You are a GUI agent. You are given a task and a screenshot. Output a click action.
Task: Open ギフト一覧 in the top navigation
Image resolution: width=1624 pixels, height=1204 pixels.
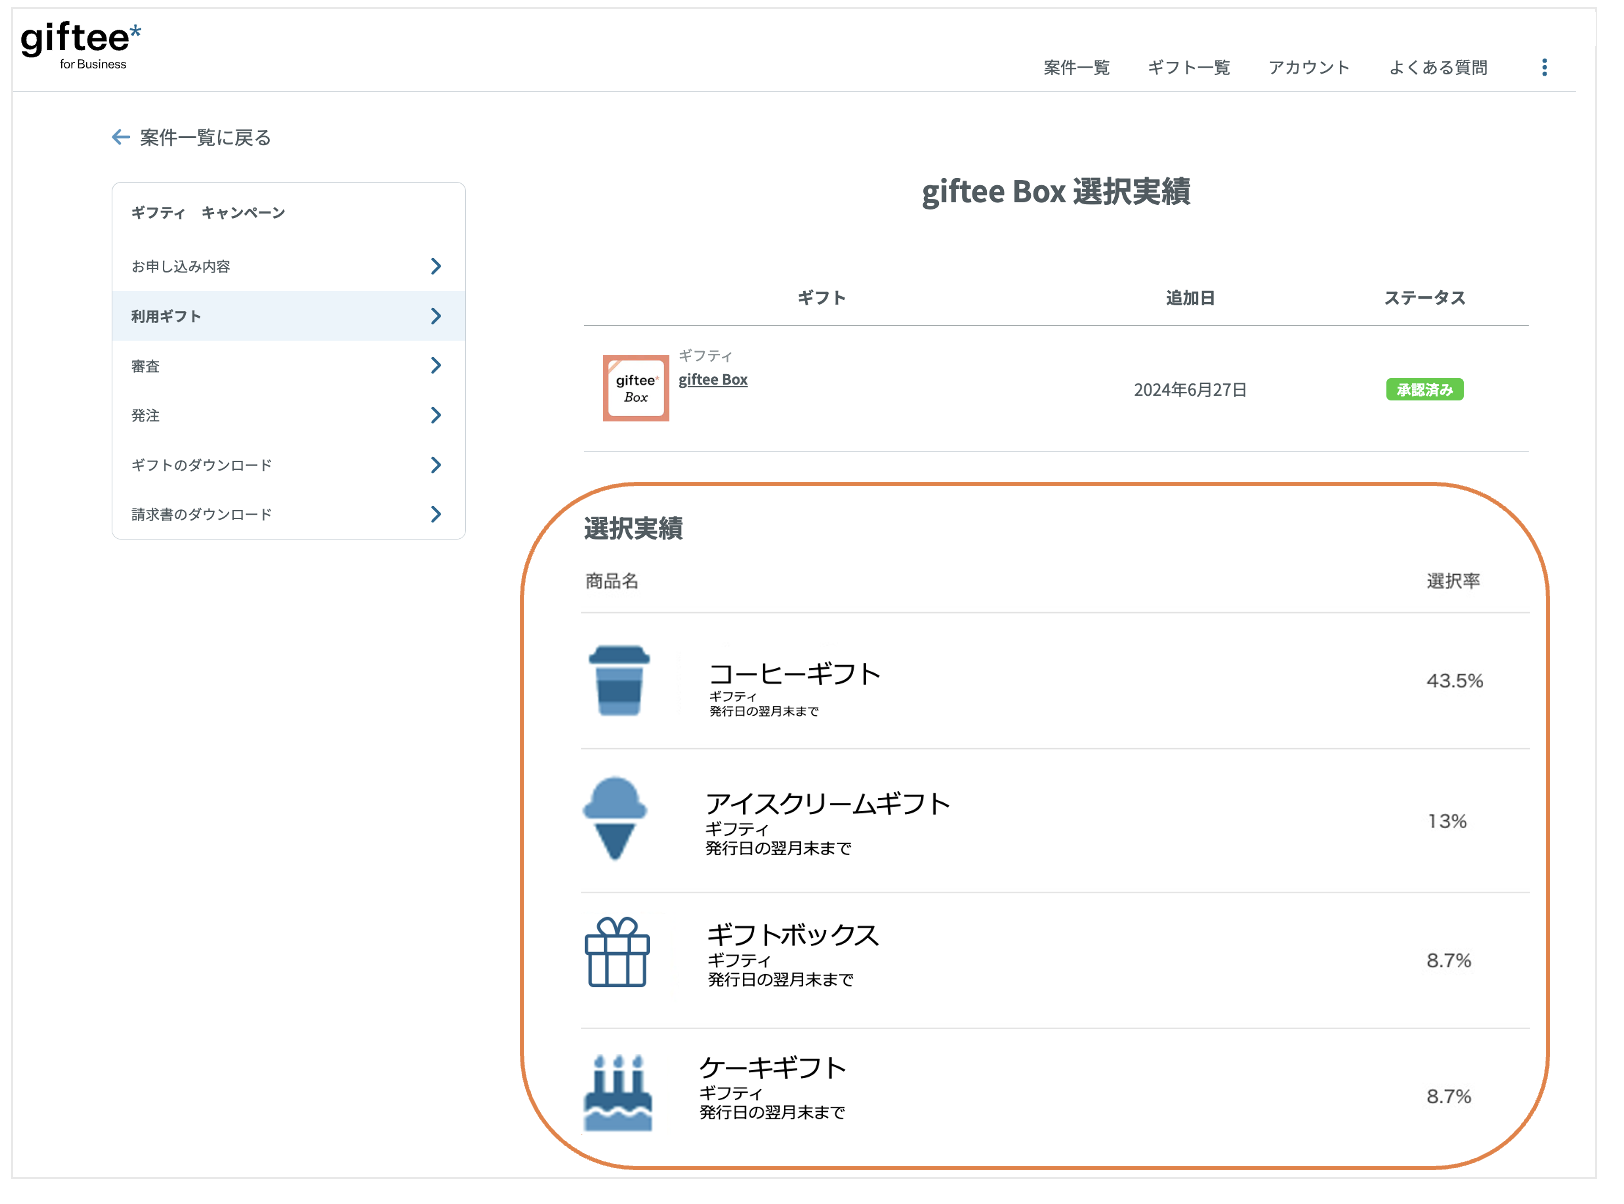(1189, 67)
